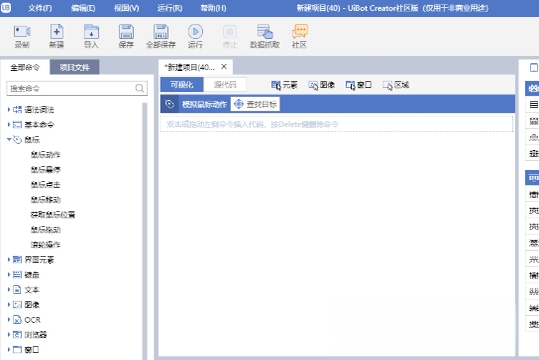
Task: Select the 鼠标拖动 command
Action: point(45,230)
